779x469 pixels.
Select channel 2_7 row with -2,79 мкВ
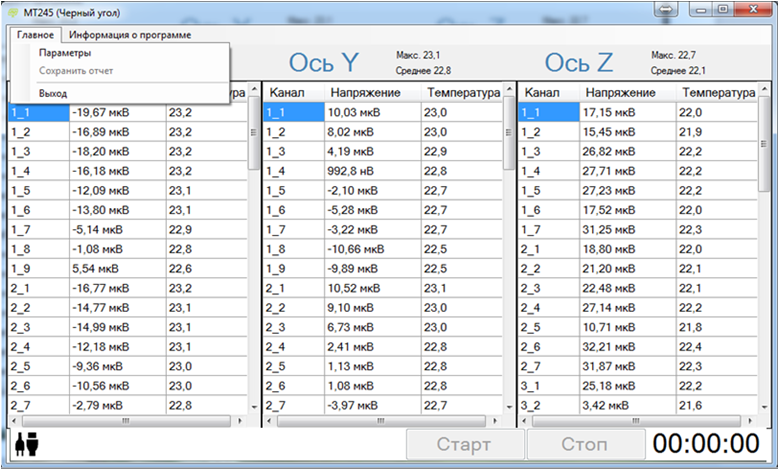click(39, 405)
